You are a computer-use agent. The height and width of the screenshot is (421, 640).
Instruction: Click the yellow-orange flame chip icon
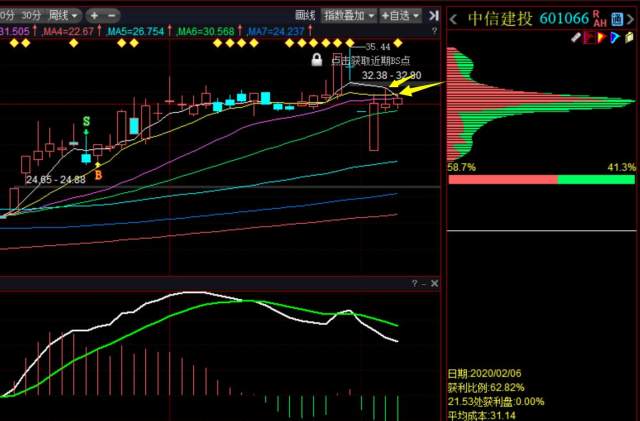tap(603, 38)
